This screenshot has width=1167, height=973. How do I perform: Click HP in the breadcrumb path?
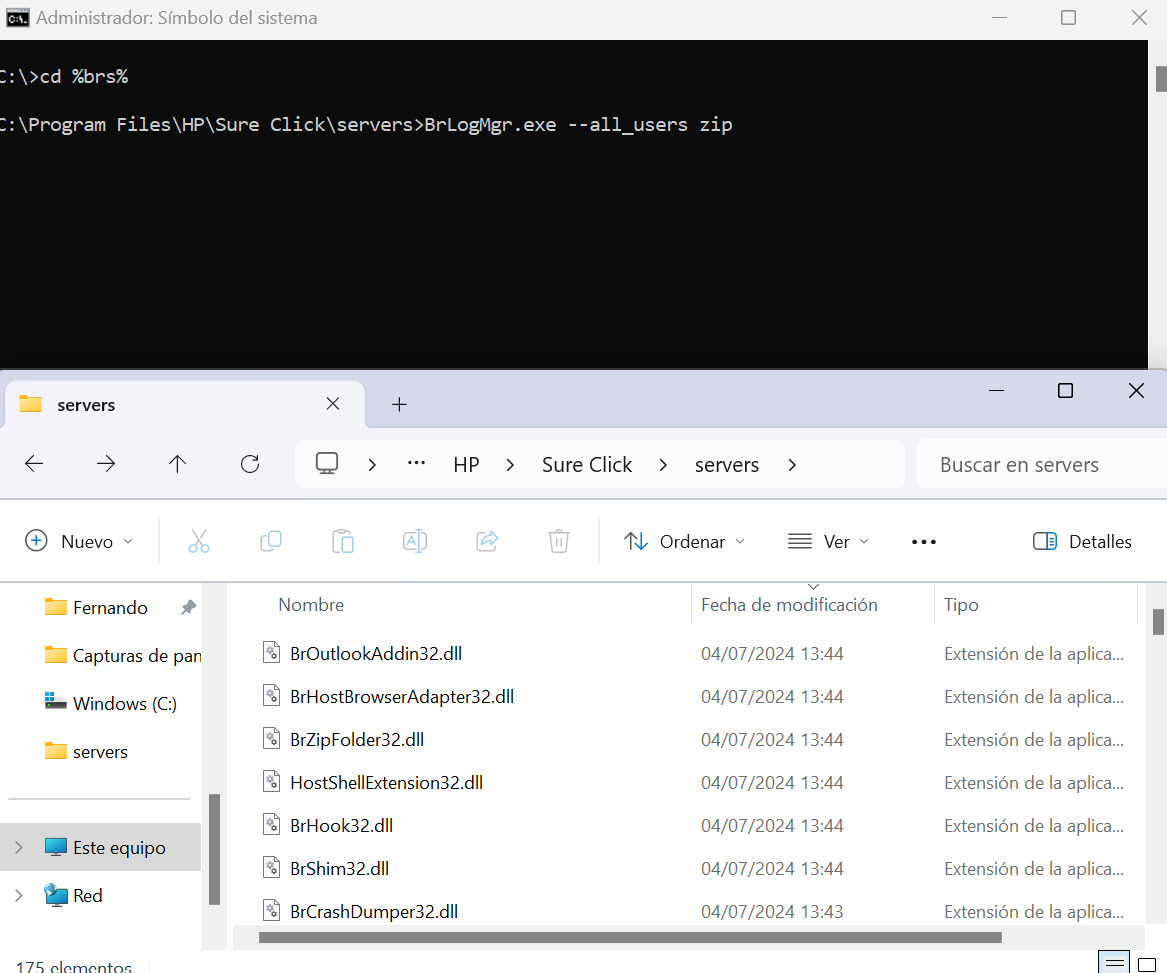(467, 465)
